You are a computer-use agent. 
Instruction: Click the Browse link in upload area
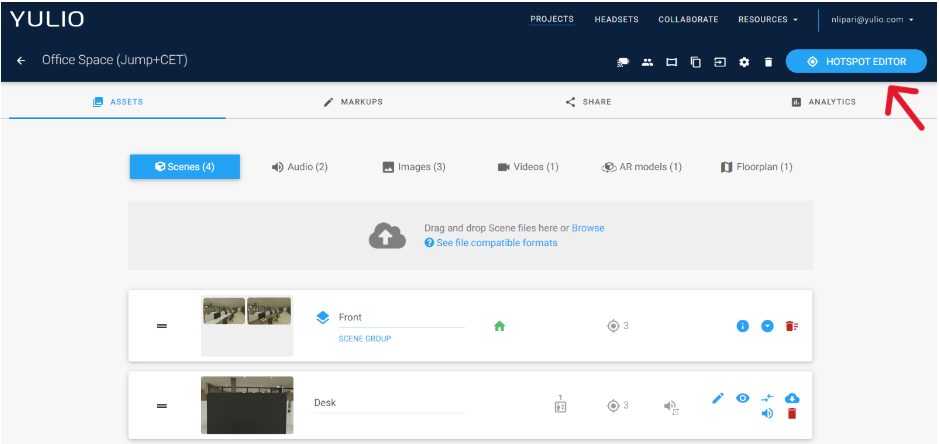[x=587, y=228]
